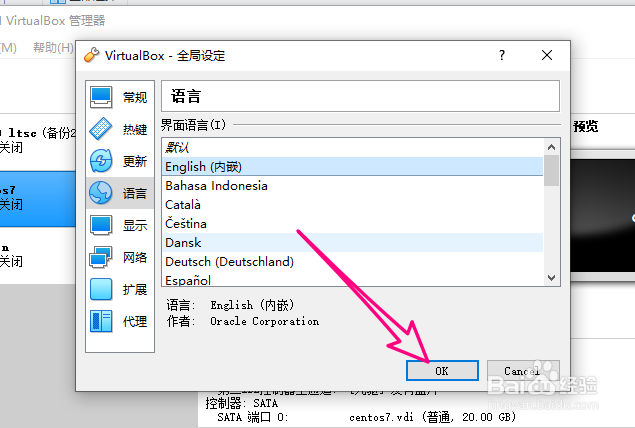Select Dansk language
This screenshot has height=428, width=635.
coord(352,243)
